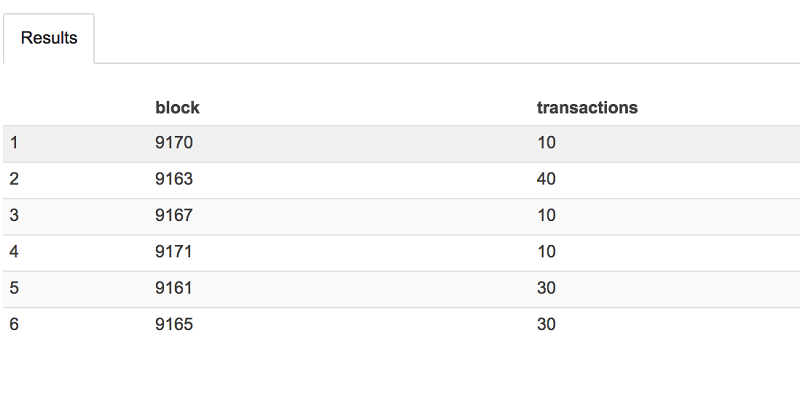The height and width of the screenshot is (397, 800).
Task: Click transactions value 10 in row 1
Action: click(x=546, y=142)
